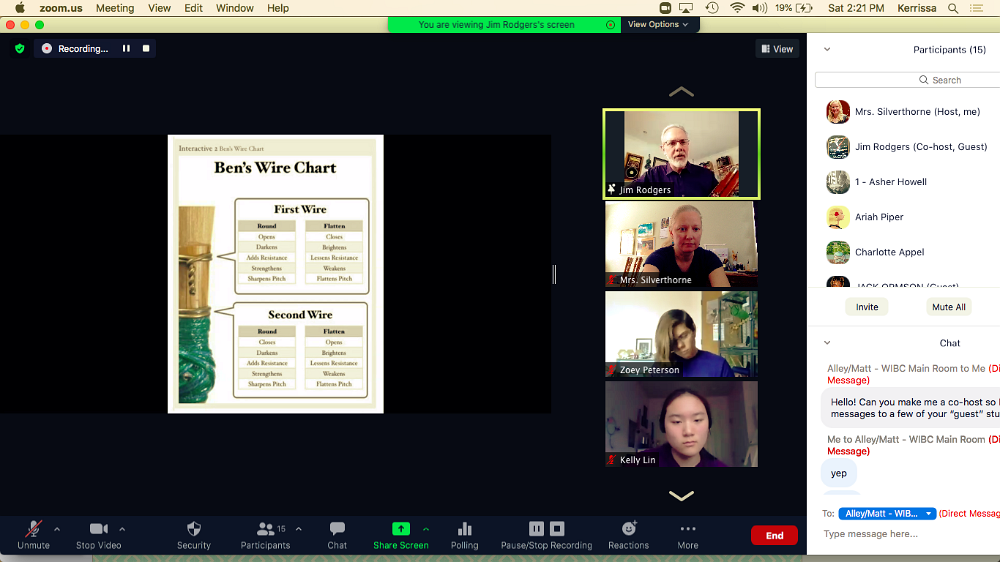This screenshot has width=1000, height=562.
Task: Toggle the Participants panel in toolbar
Action: pyautogui.click(x=265, y=535)
